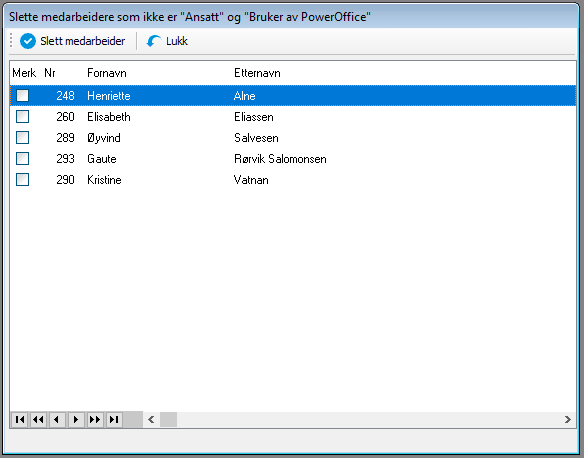Select the employee number 260 cell
The width and height of the screenshot is (584, 458).
click(x=65, y=117)
